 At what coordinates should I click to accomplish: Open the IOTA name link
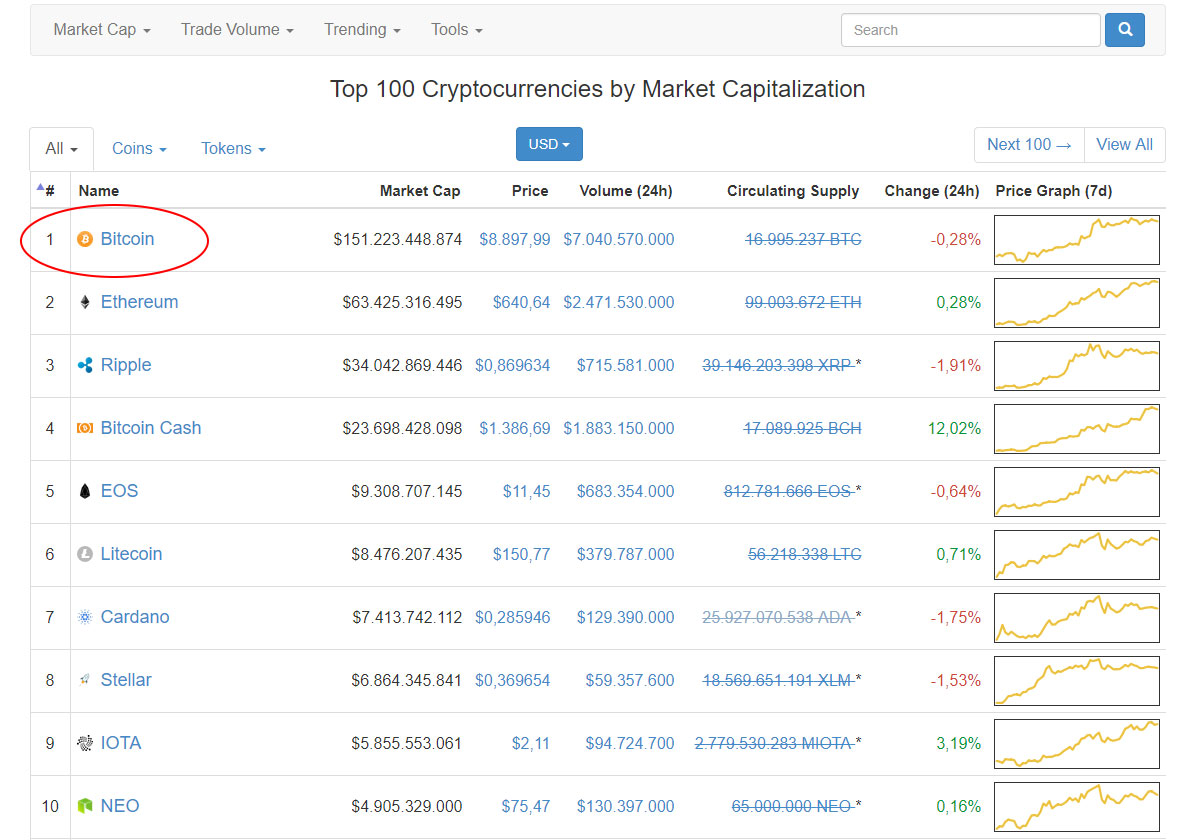[121, 742]
